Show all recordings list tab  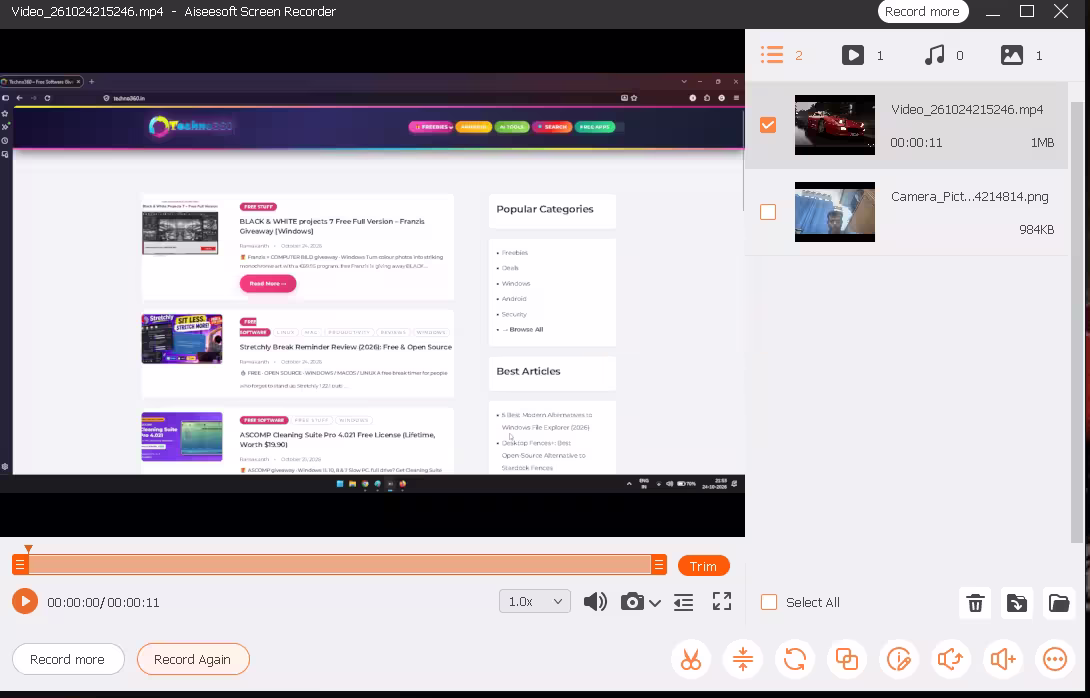[781, 55]
